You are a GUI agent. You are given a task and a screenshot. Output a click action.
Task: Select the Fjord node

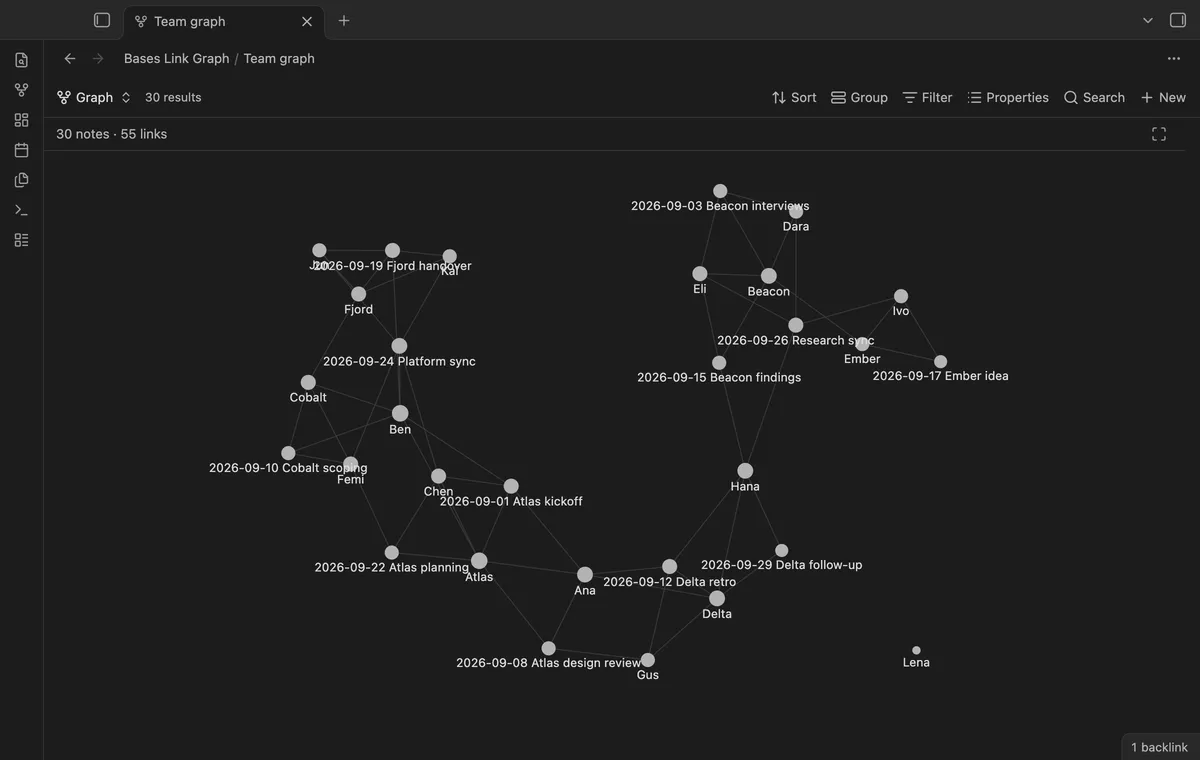(x=358, y=294)
